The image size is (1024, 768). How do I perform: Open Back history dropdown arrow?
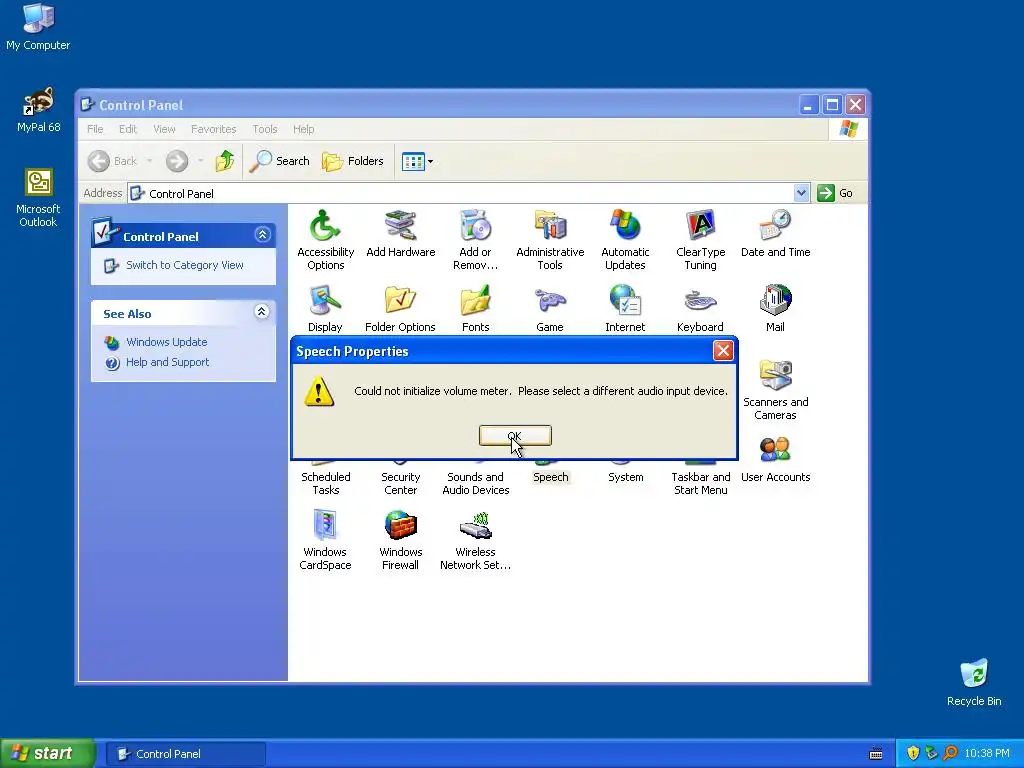click(149, 161)
